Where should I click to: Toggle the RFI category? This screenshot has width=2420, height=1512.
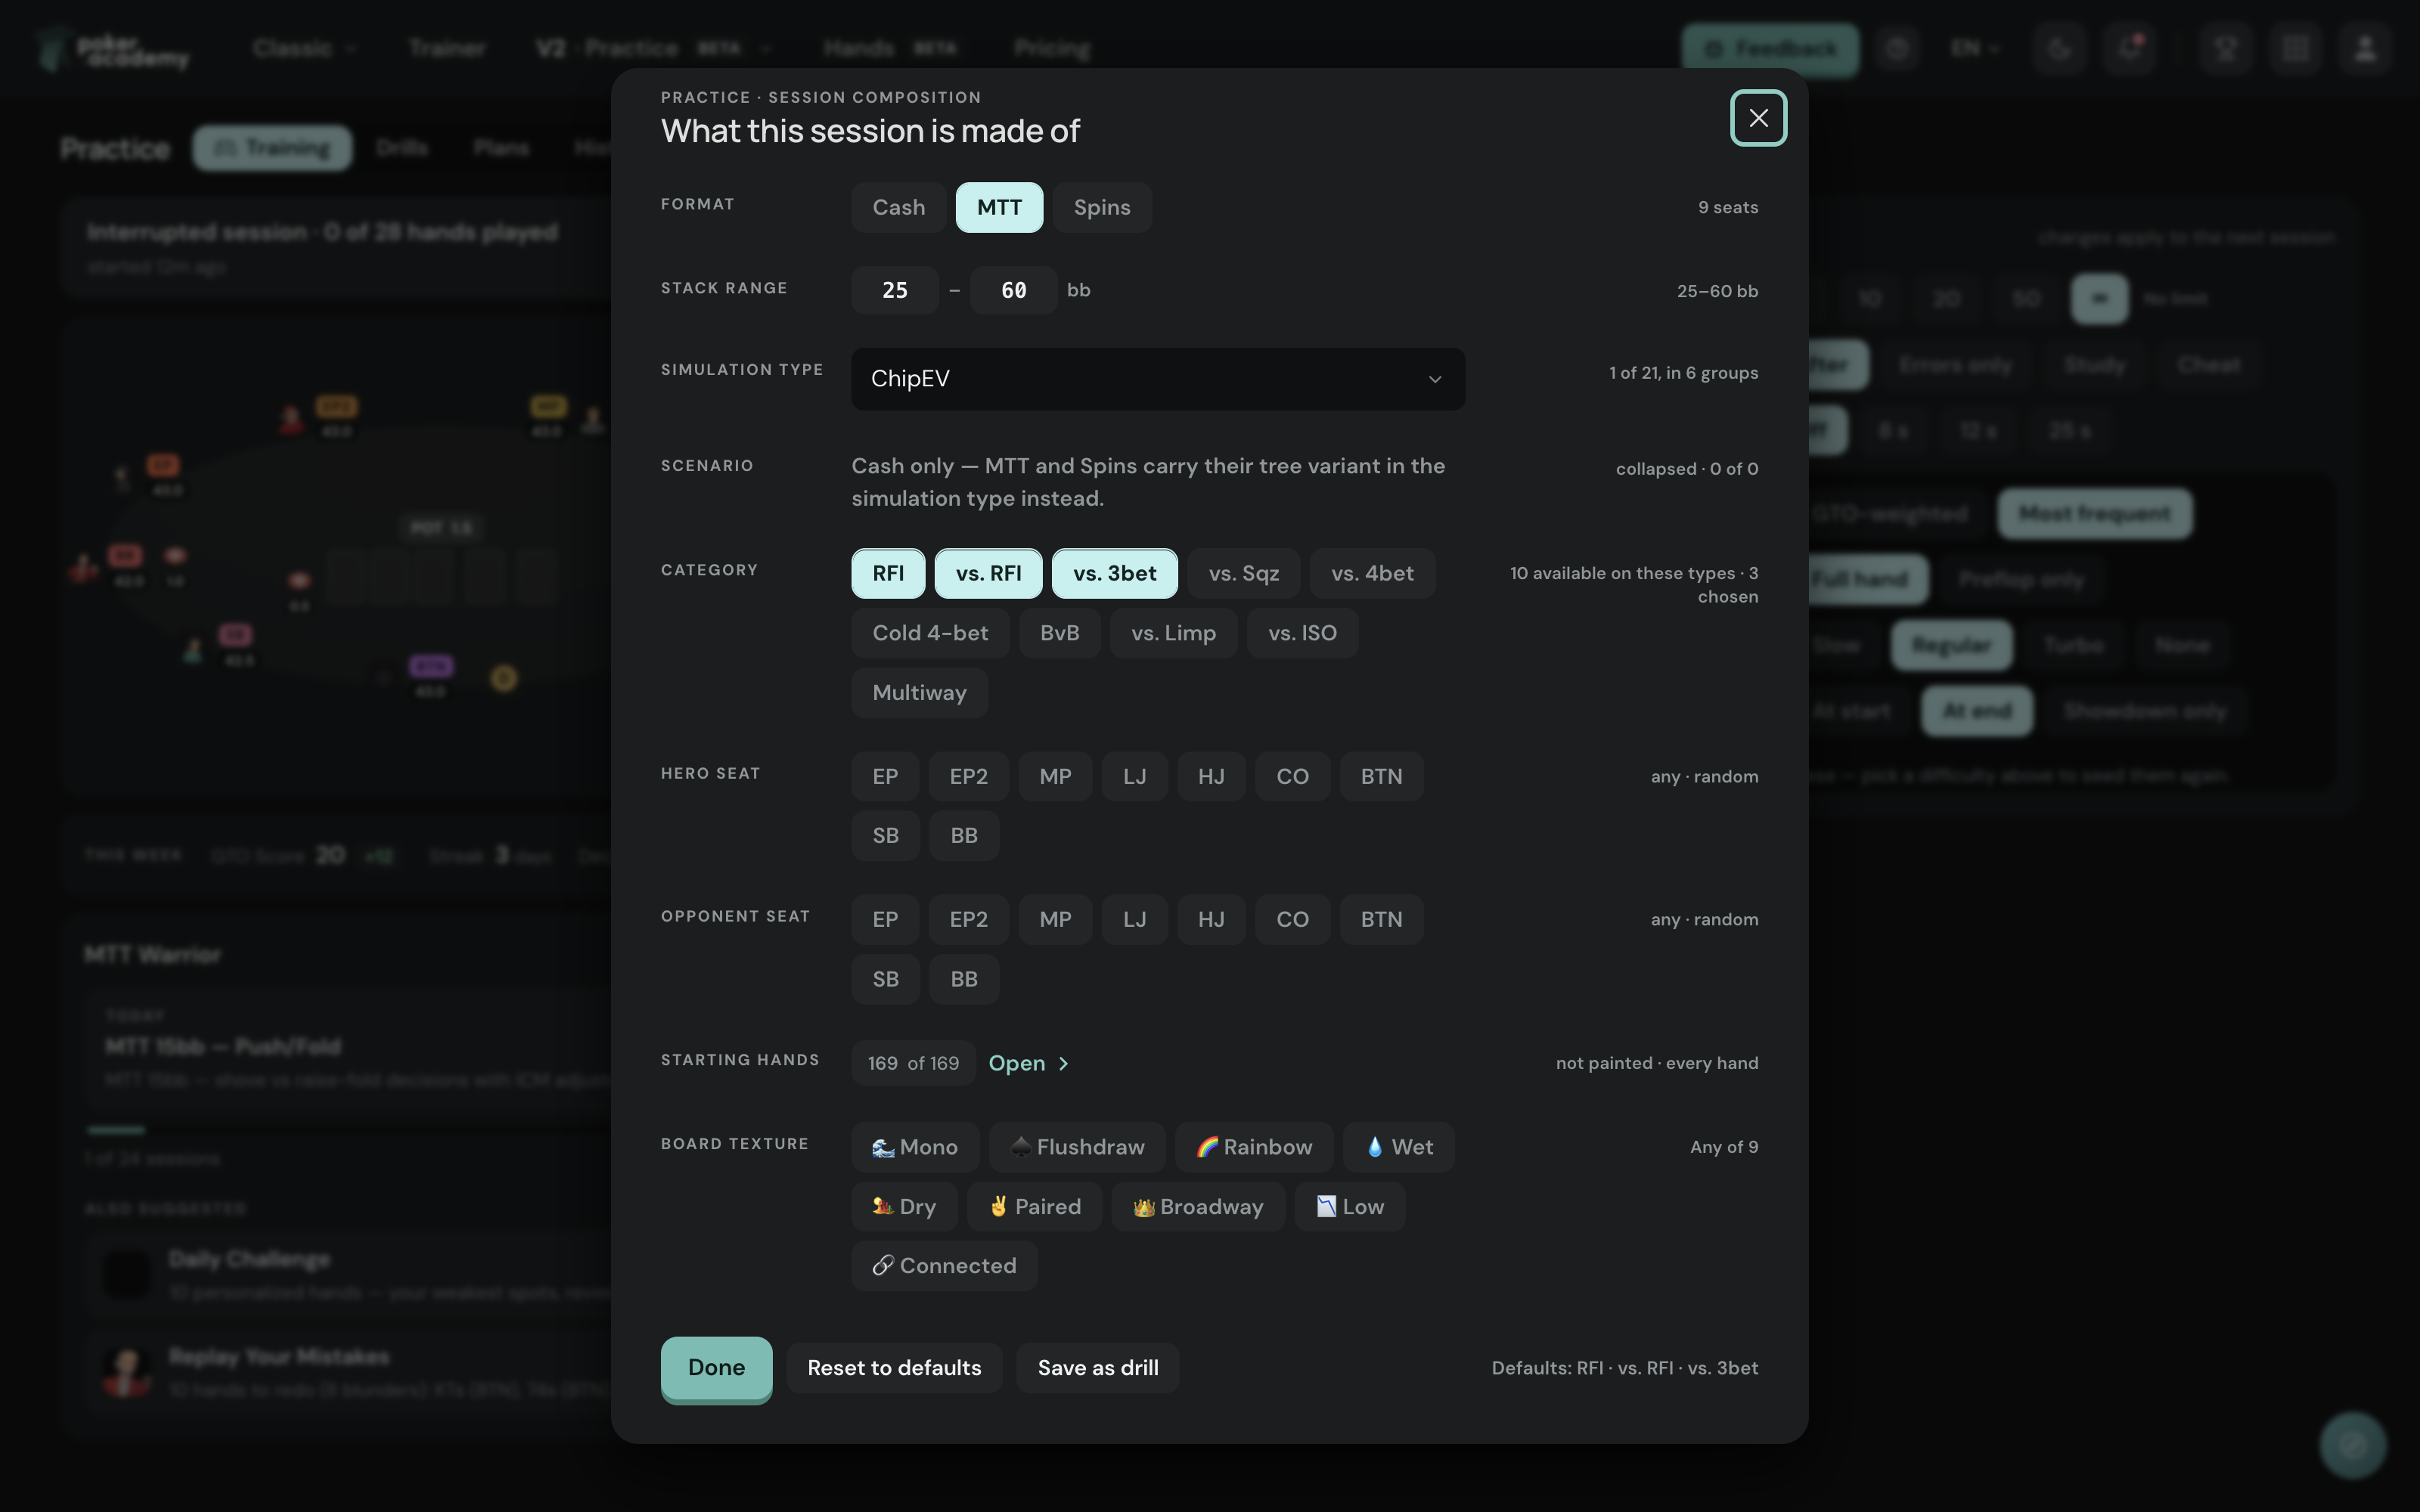[x=888, y=573]
